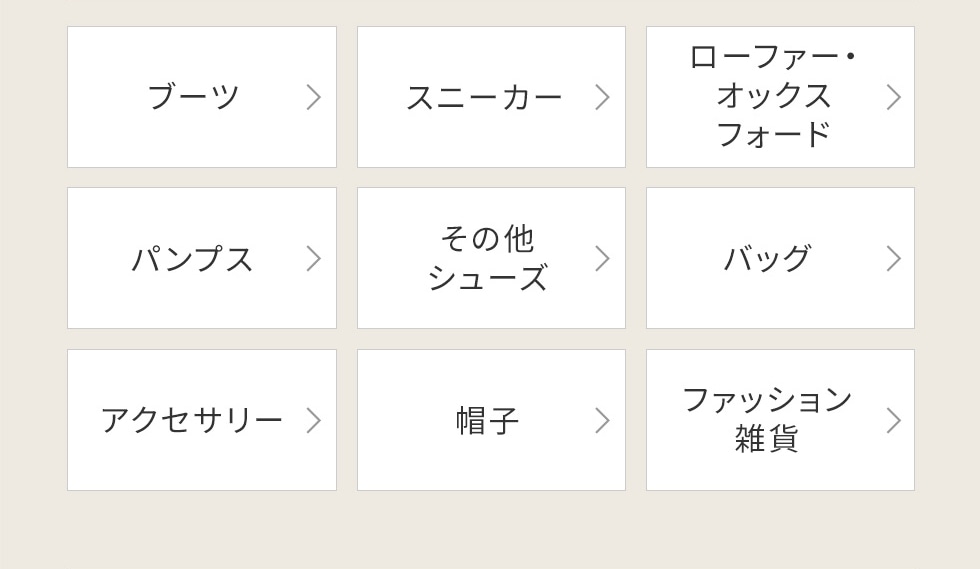
Task: Expand アクセサリー using its chevron arrow
Action: (313, 420)
